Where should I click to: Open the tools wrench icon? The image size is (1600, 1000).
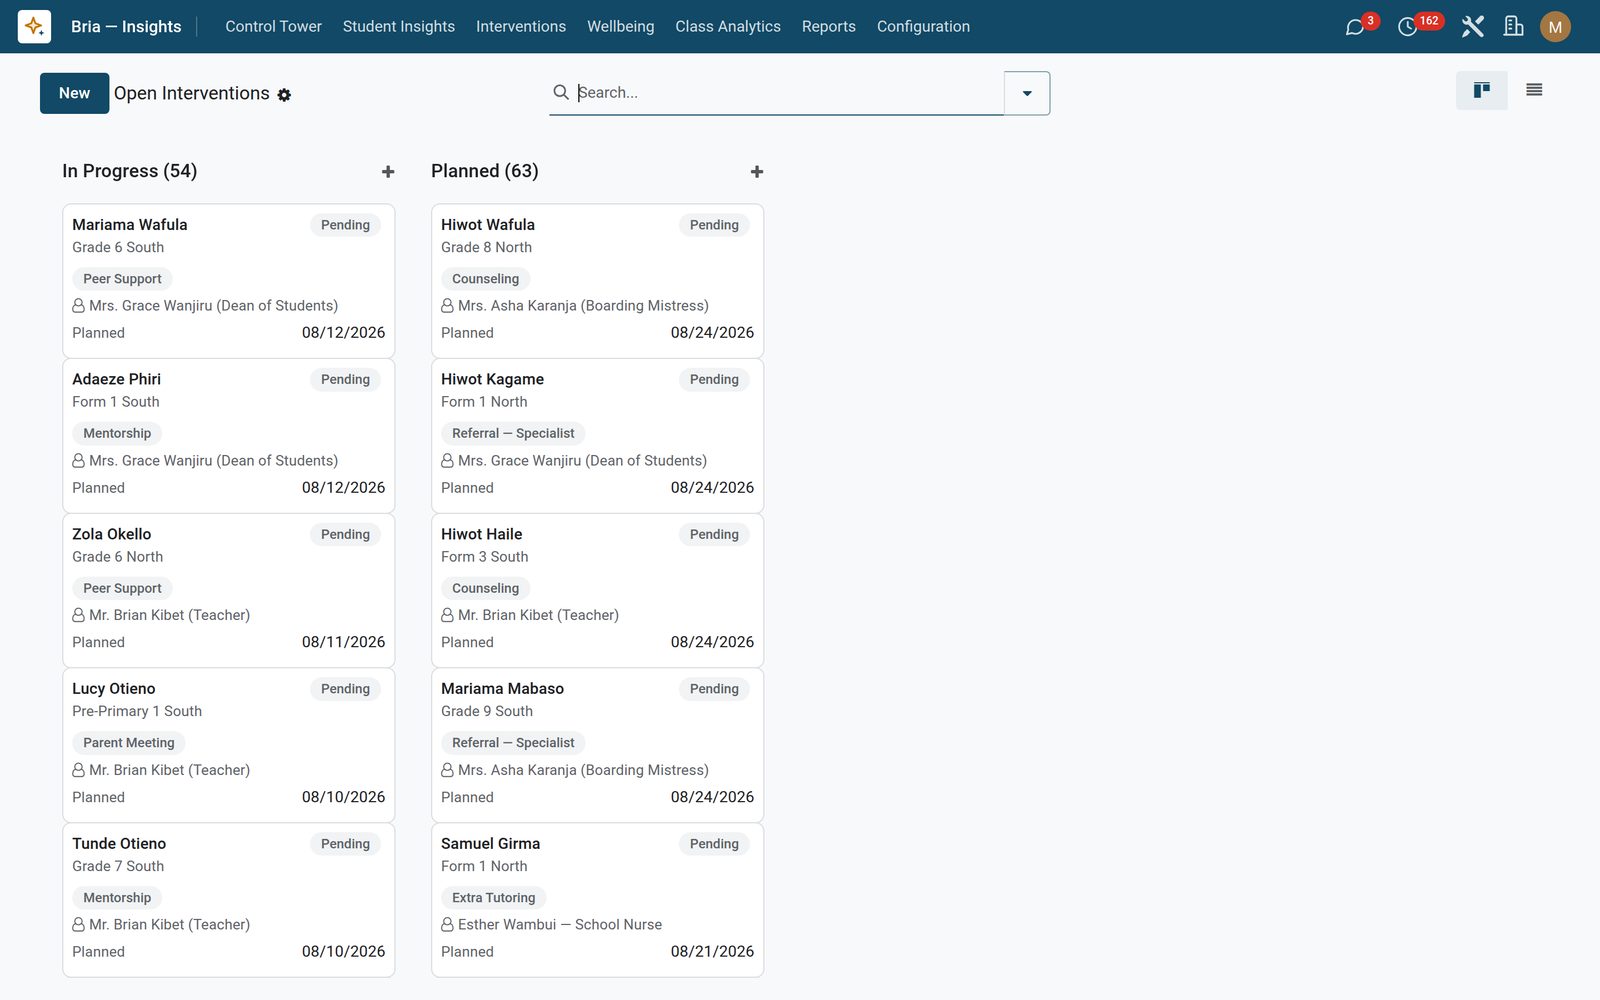(x=1472, y=27)
